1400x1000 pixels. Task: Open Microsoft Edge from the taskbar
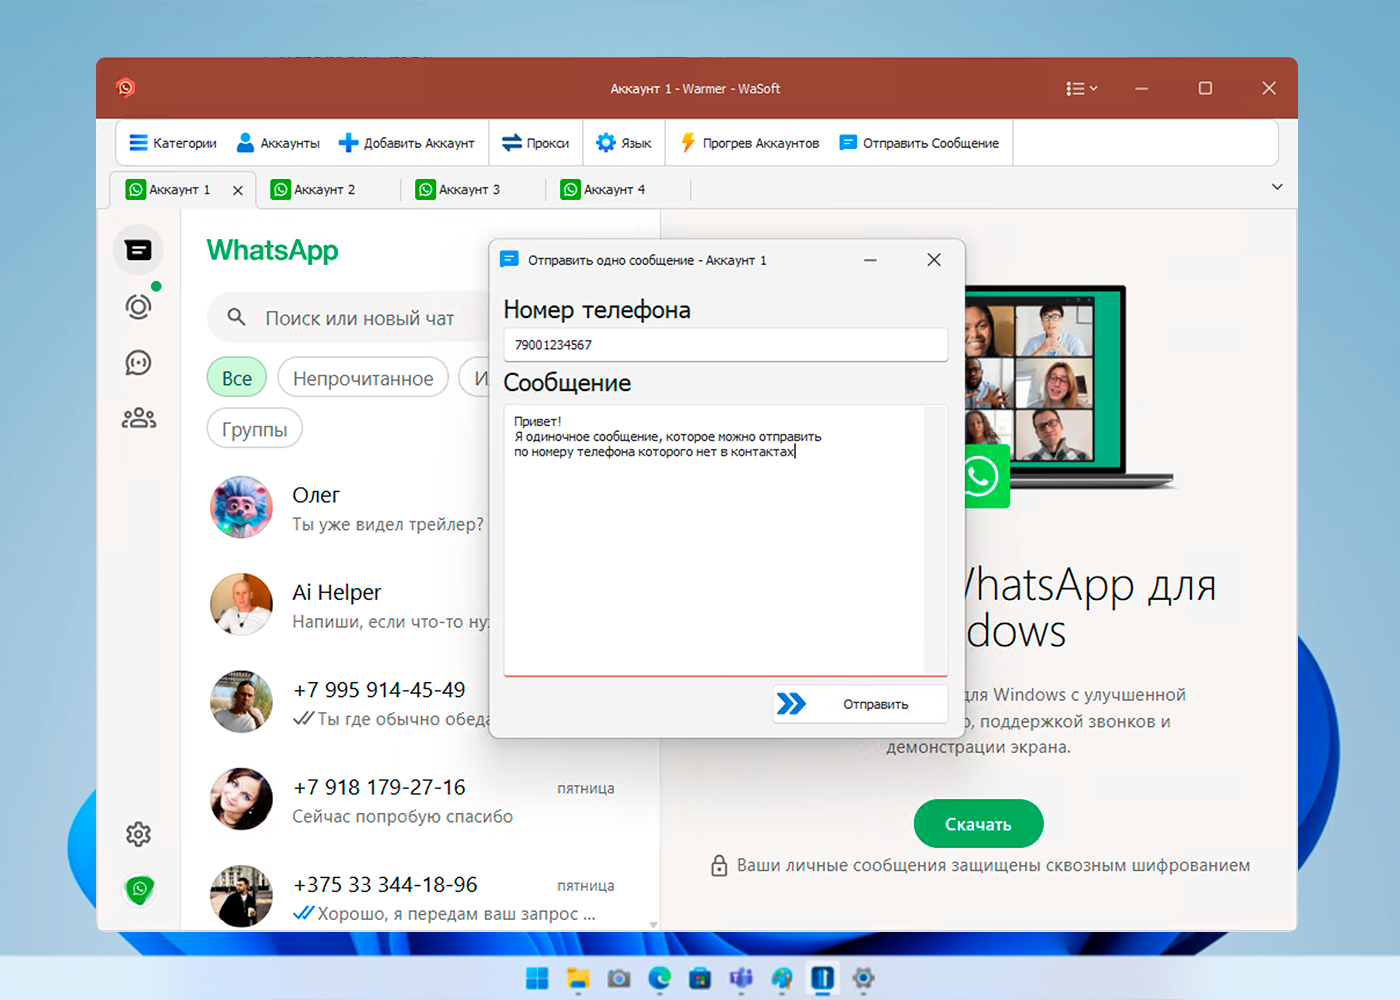tap(659, 978)
